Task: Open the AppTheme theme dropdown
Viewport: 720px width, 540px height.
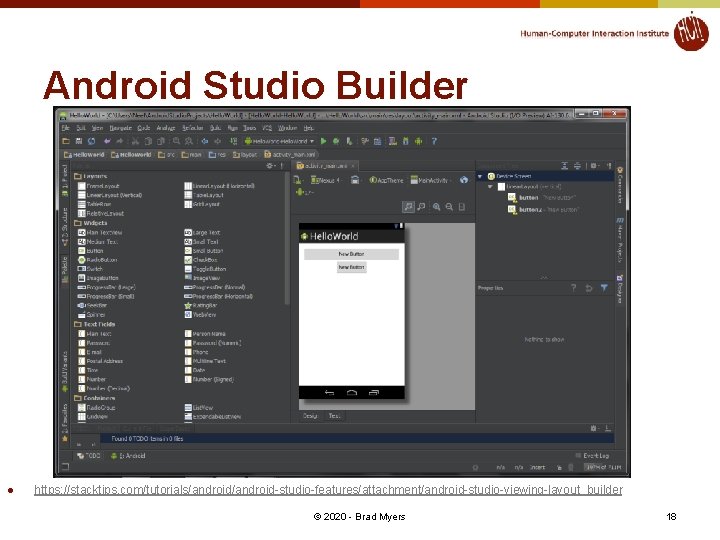Action: [x=387, y=180]
